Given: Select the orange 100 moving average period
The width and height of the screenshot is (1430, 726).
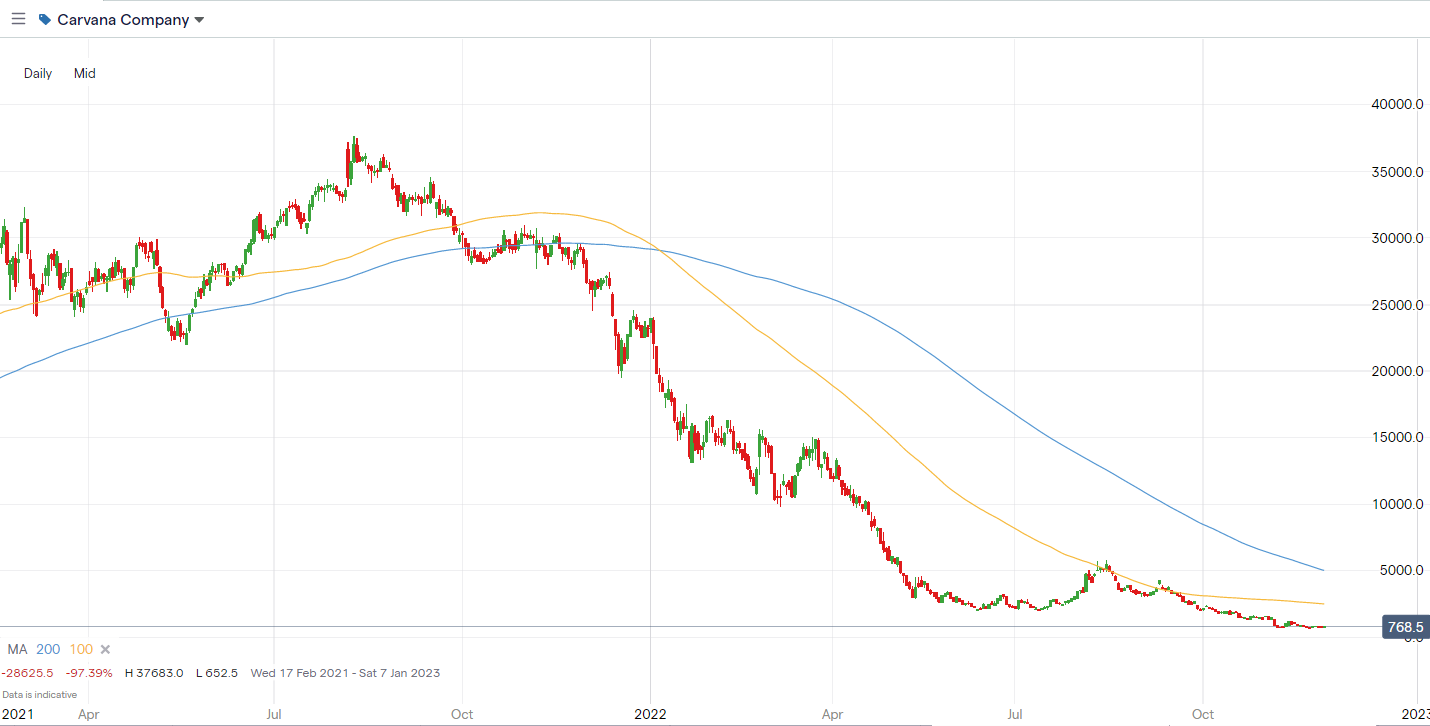Looking at the screenshot, I should [x=81, y=649].
